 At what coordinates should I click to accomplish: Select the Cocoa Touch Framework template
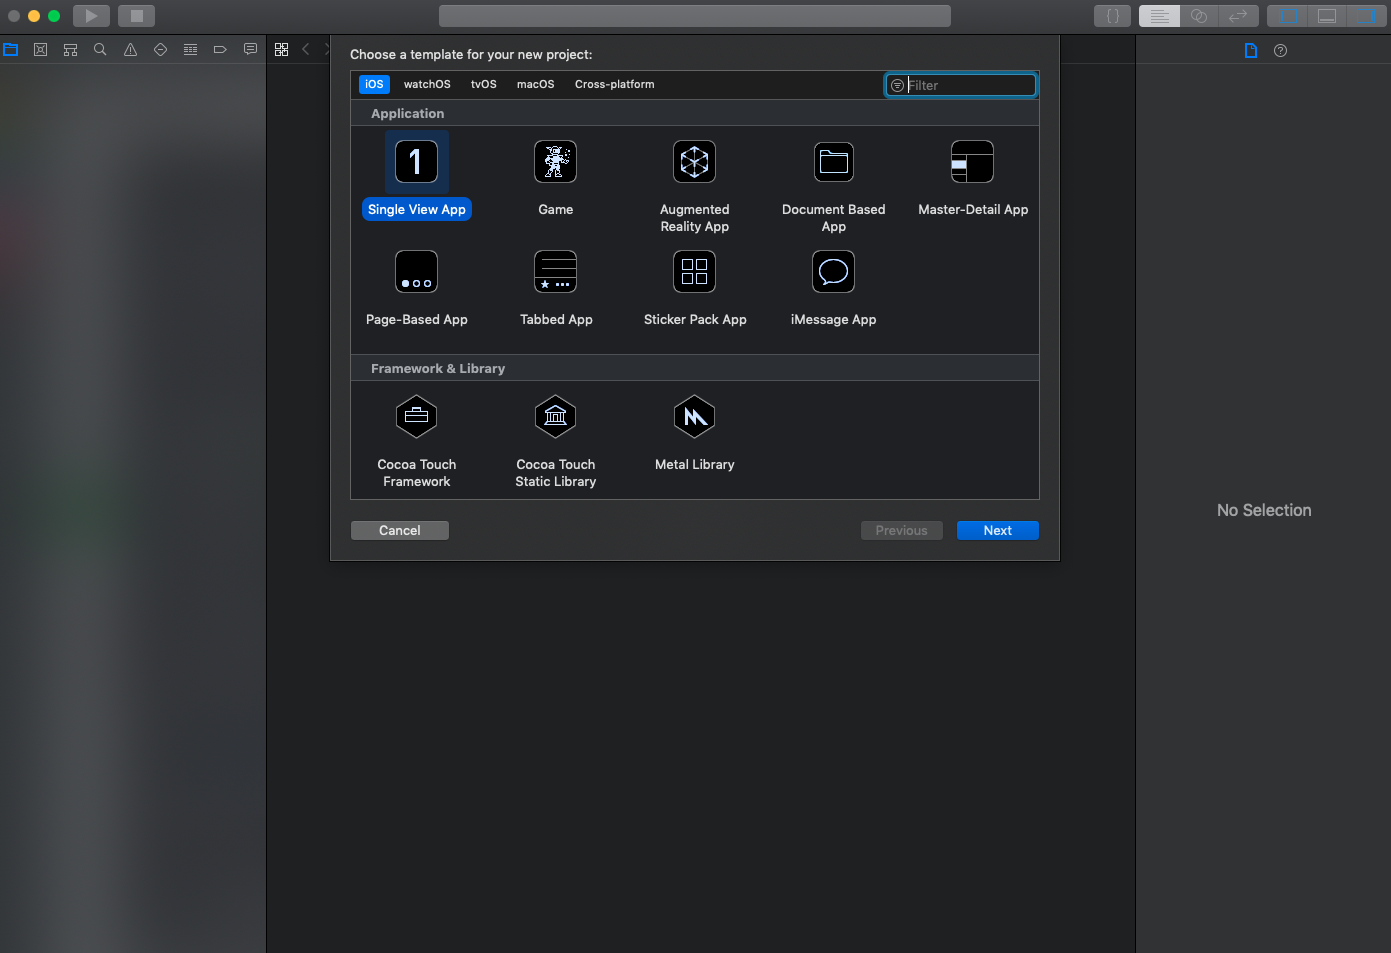pyautogui.click(x=416, y=417)
